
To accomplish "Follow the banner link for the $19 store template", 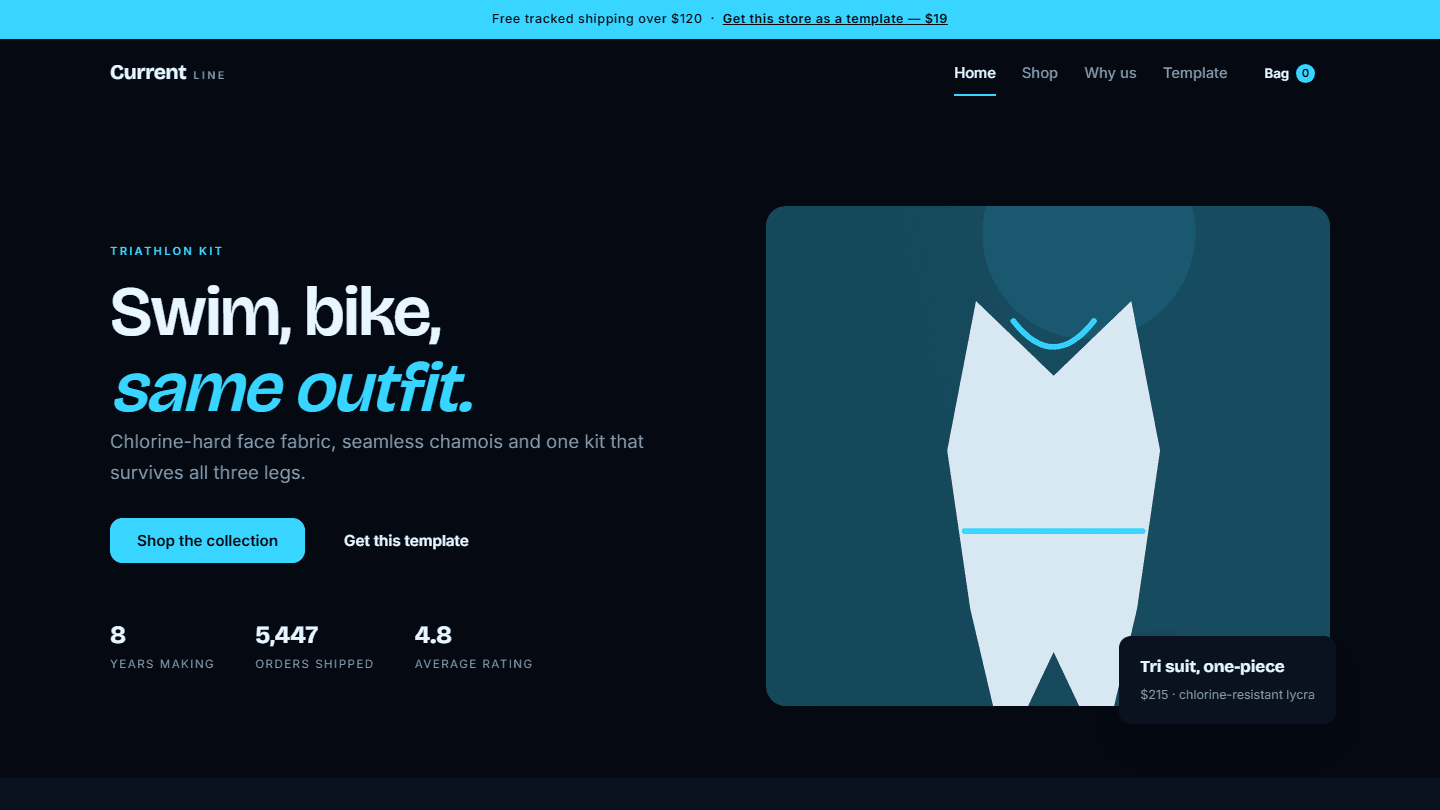I will point(835,19).
